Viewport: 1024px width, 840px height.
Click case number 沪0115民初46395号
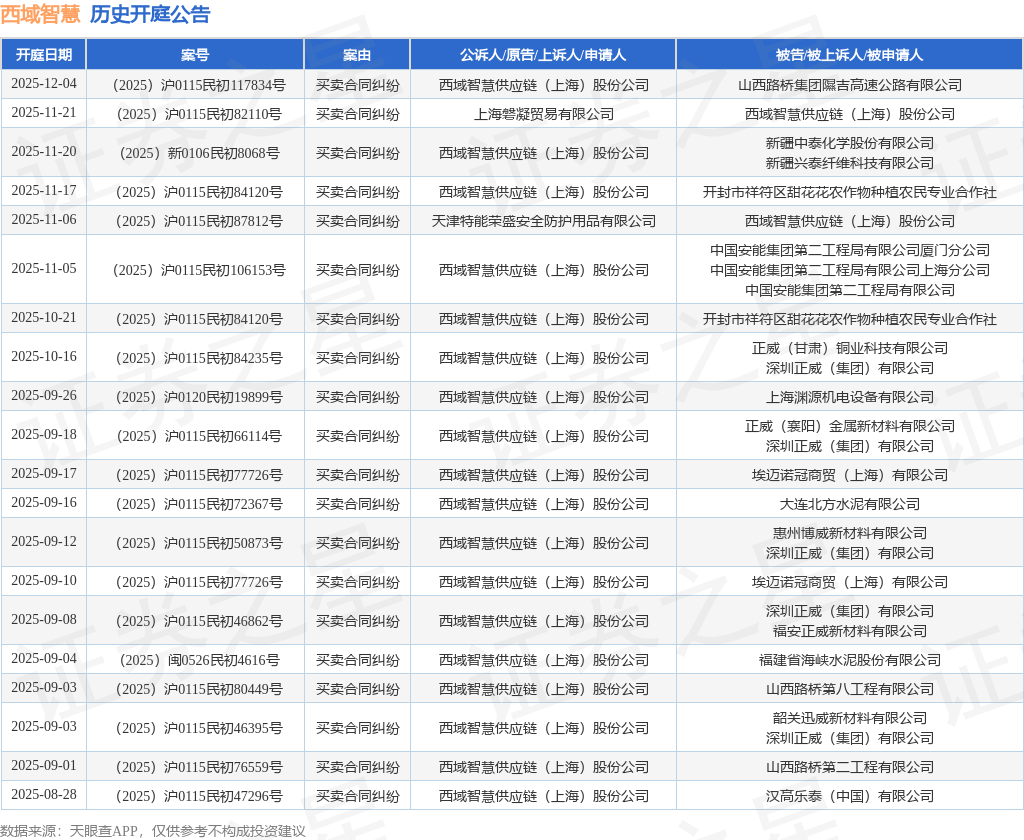(223, 728)
